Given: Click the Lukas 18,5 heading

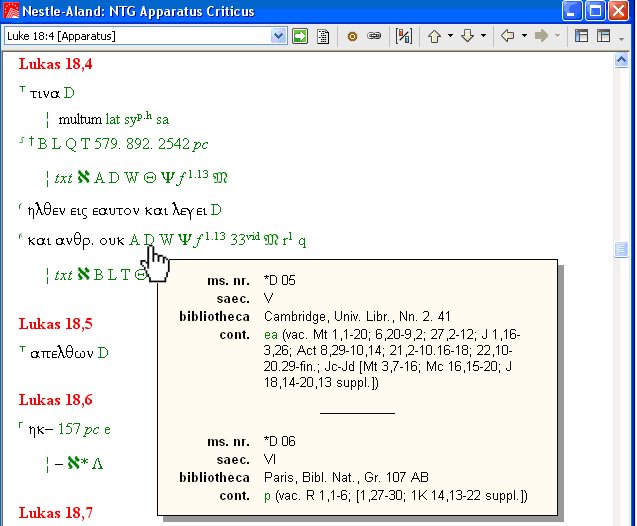Looking at the screenshot, I should tap(55, 324).
